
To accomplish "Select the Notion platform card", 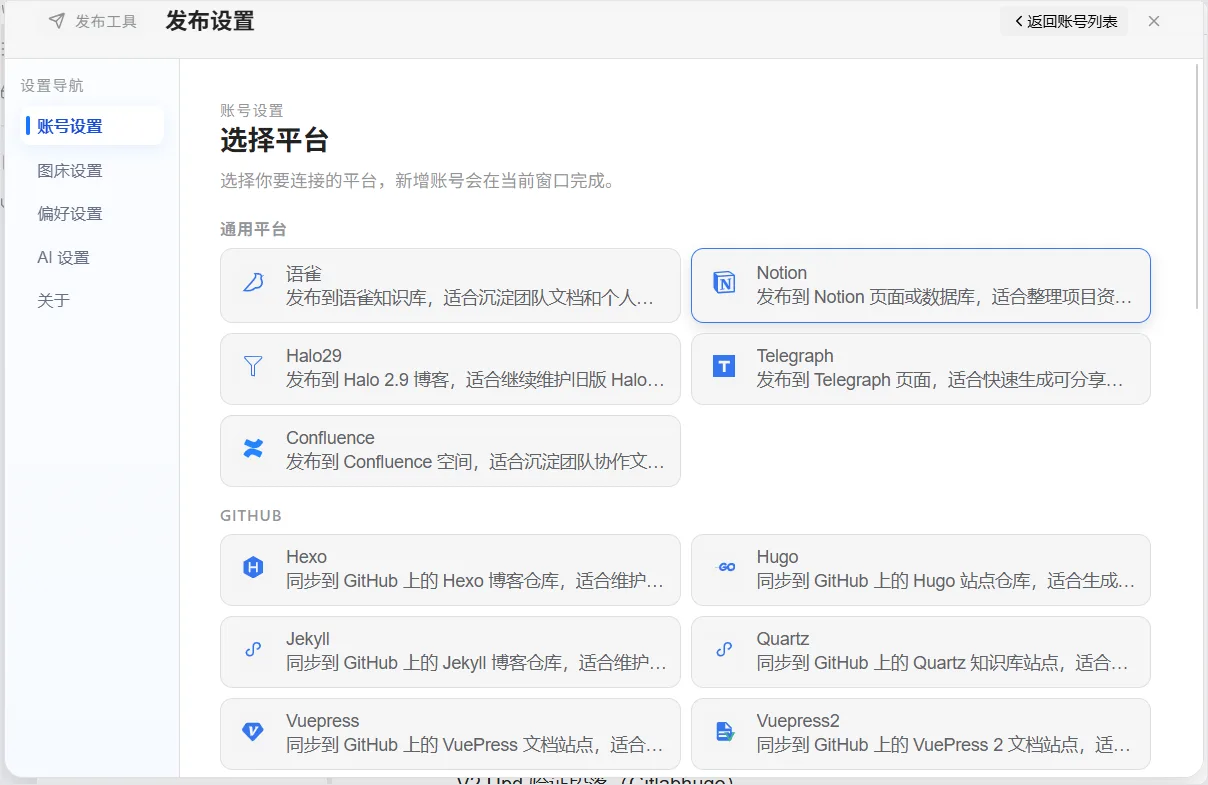I will [921, 285].
